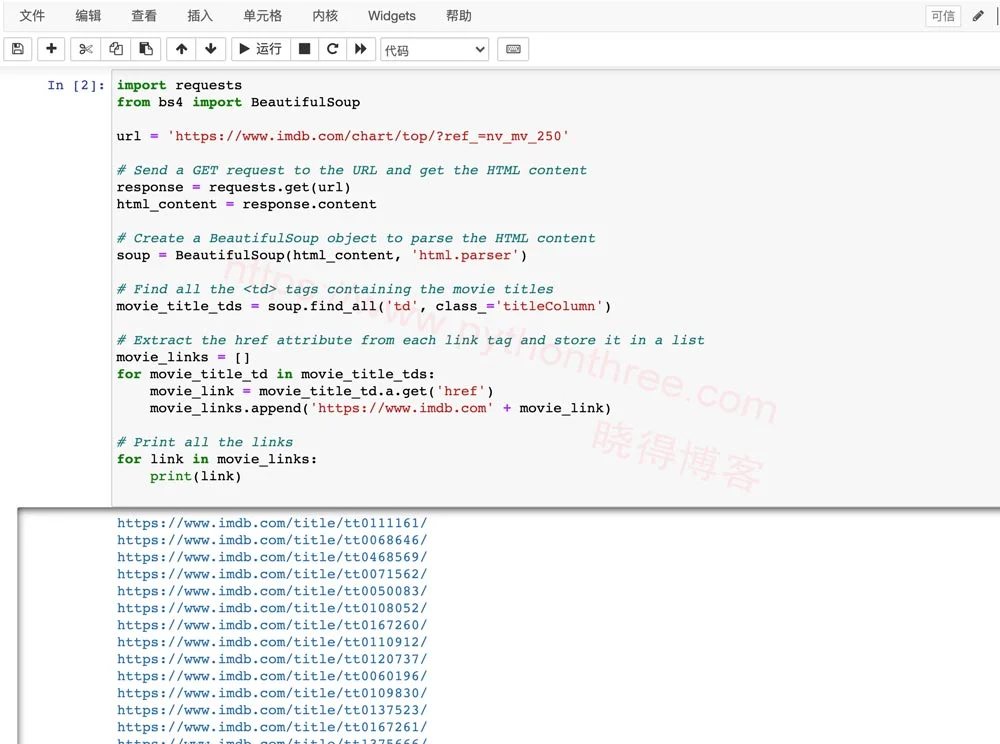Move cell up with arrow icon
This screenshot has width=1000, height=744.
(181, 49)
